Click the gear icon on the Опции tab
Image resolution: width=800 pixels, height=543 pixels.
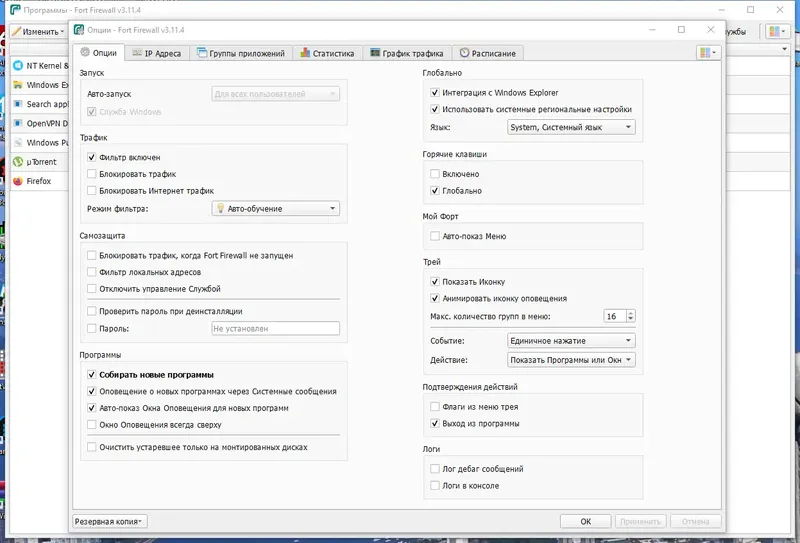(x=85, y=52)
